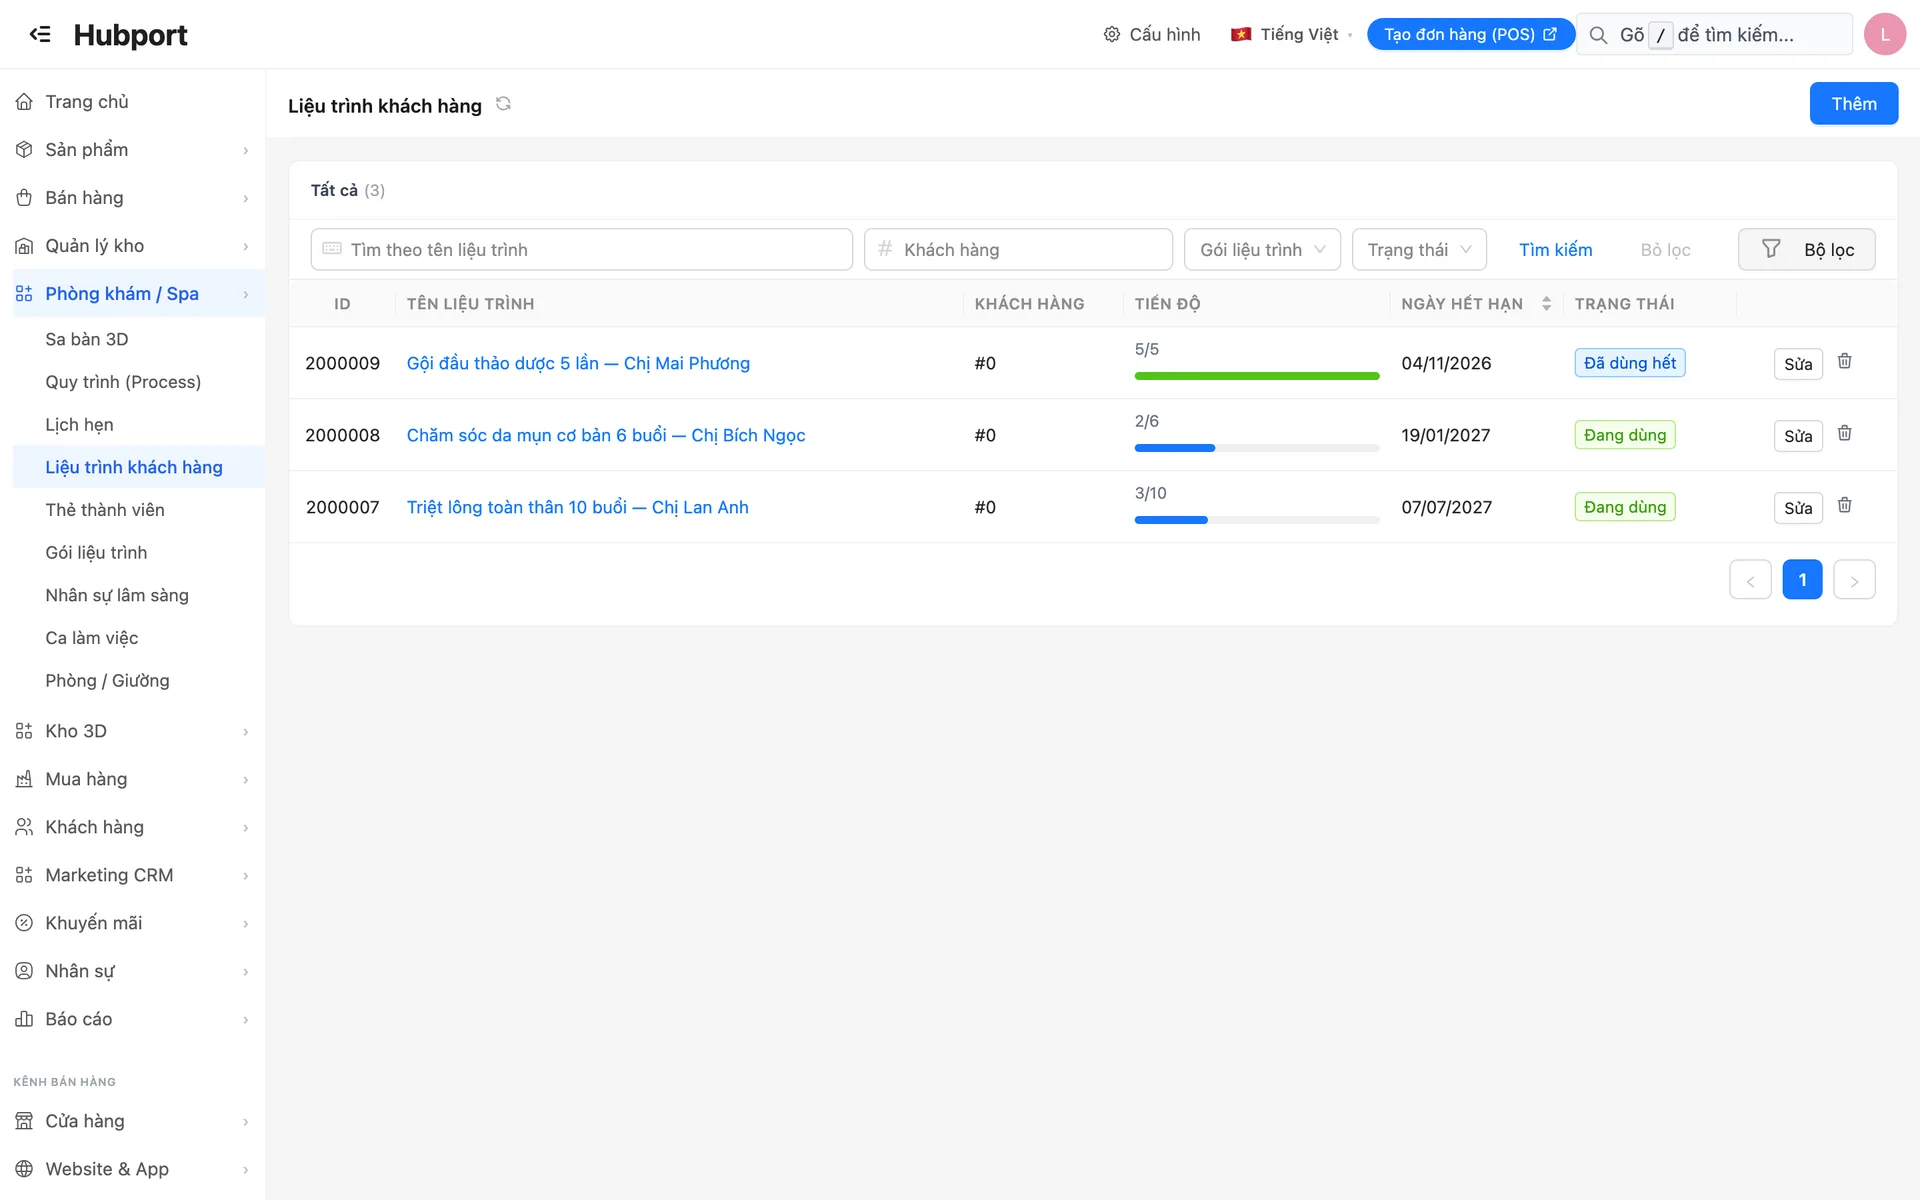
Task: Open Lịch hẹn submenu item
Action: 139,425
